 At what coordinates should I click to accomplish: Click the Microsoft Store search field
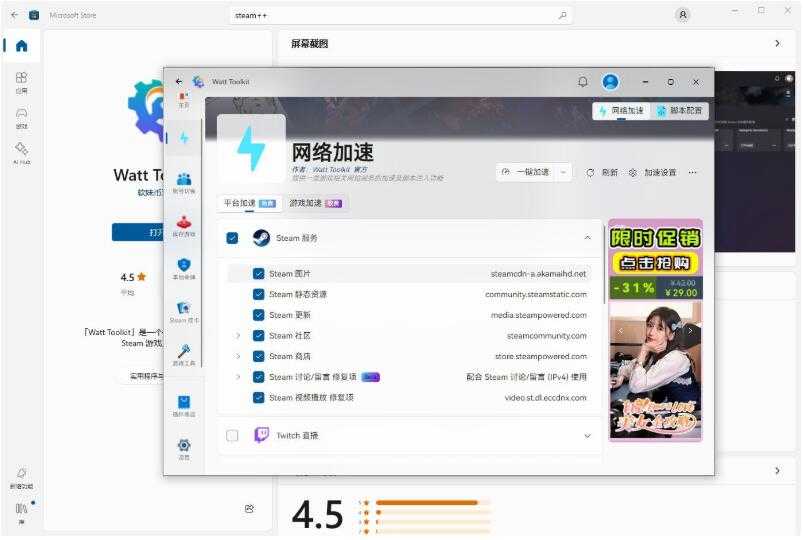[x=400, y=15]
